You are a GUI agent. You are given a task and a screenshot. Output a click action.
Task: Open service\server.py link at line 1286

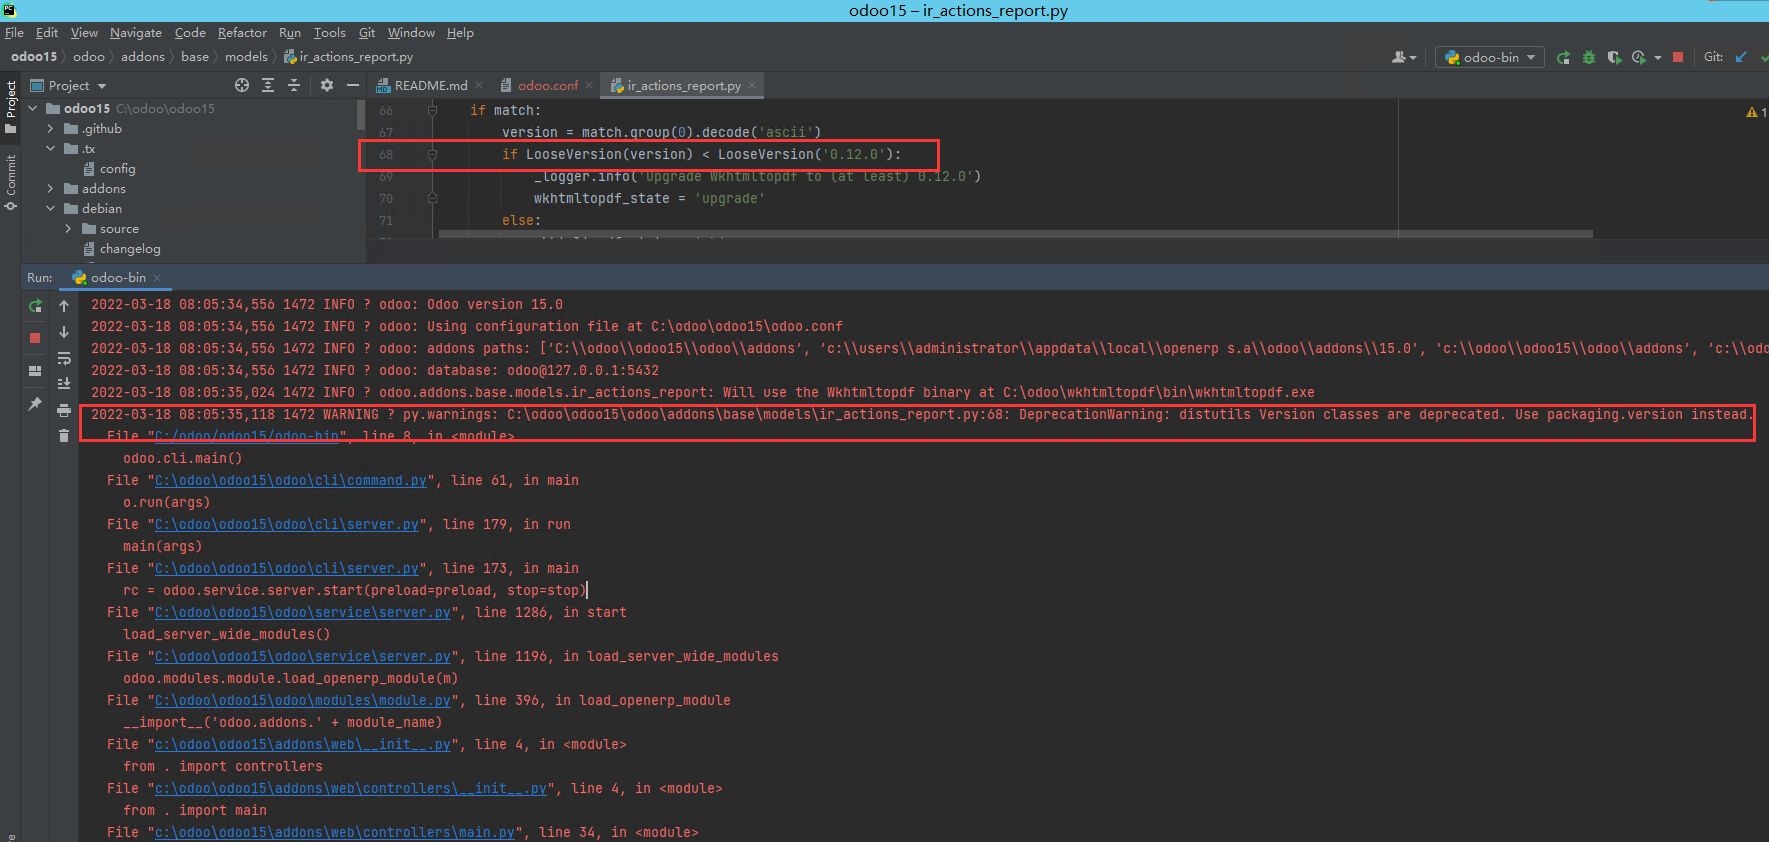[x=303, y=612]
